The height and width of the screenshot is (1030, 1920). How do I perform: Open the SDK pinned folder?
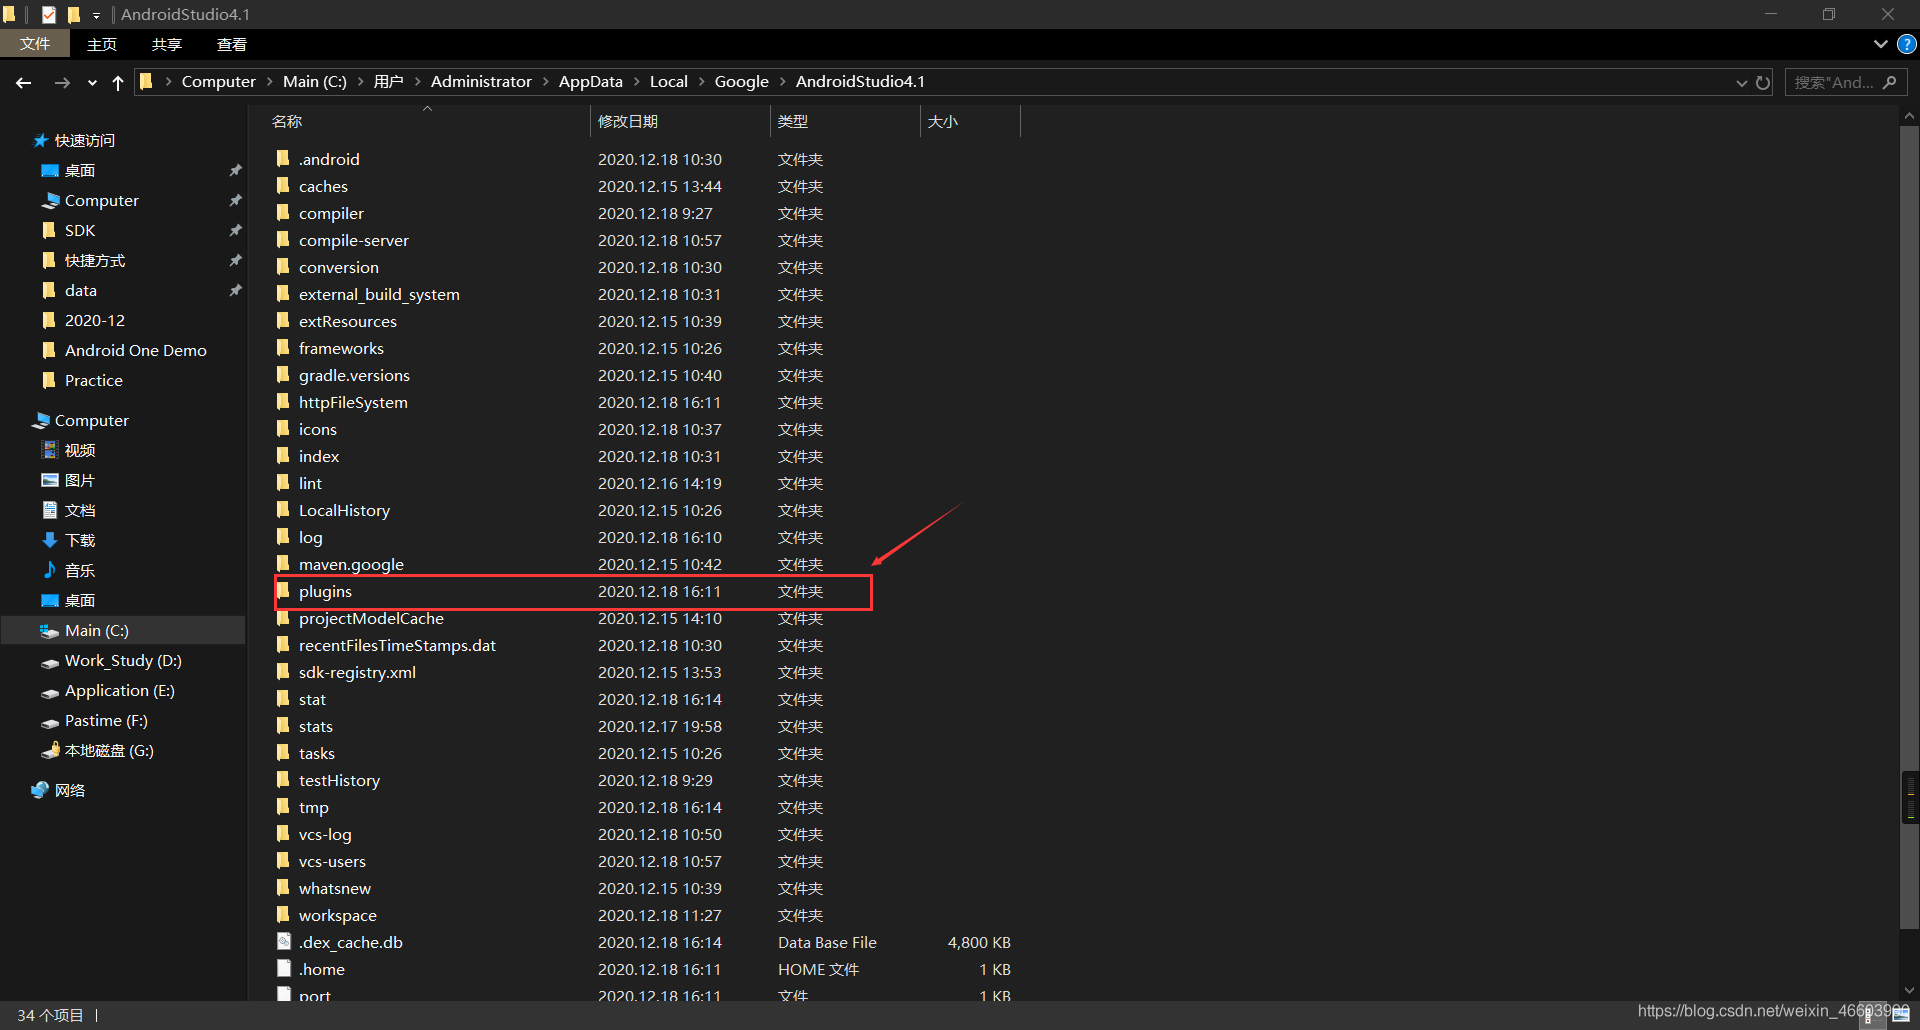click(x=80, y=231)
